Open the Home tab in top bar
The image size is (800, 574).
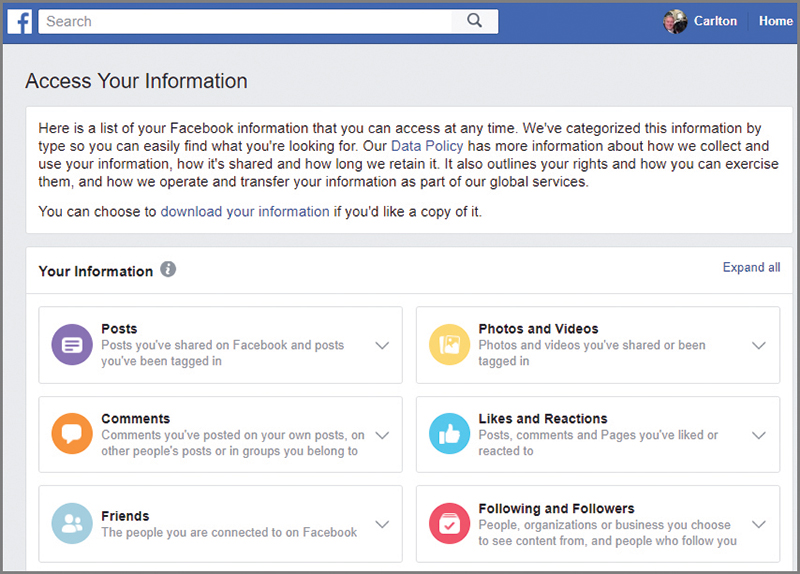pos(775,21)
